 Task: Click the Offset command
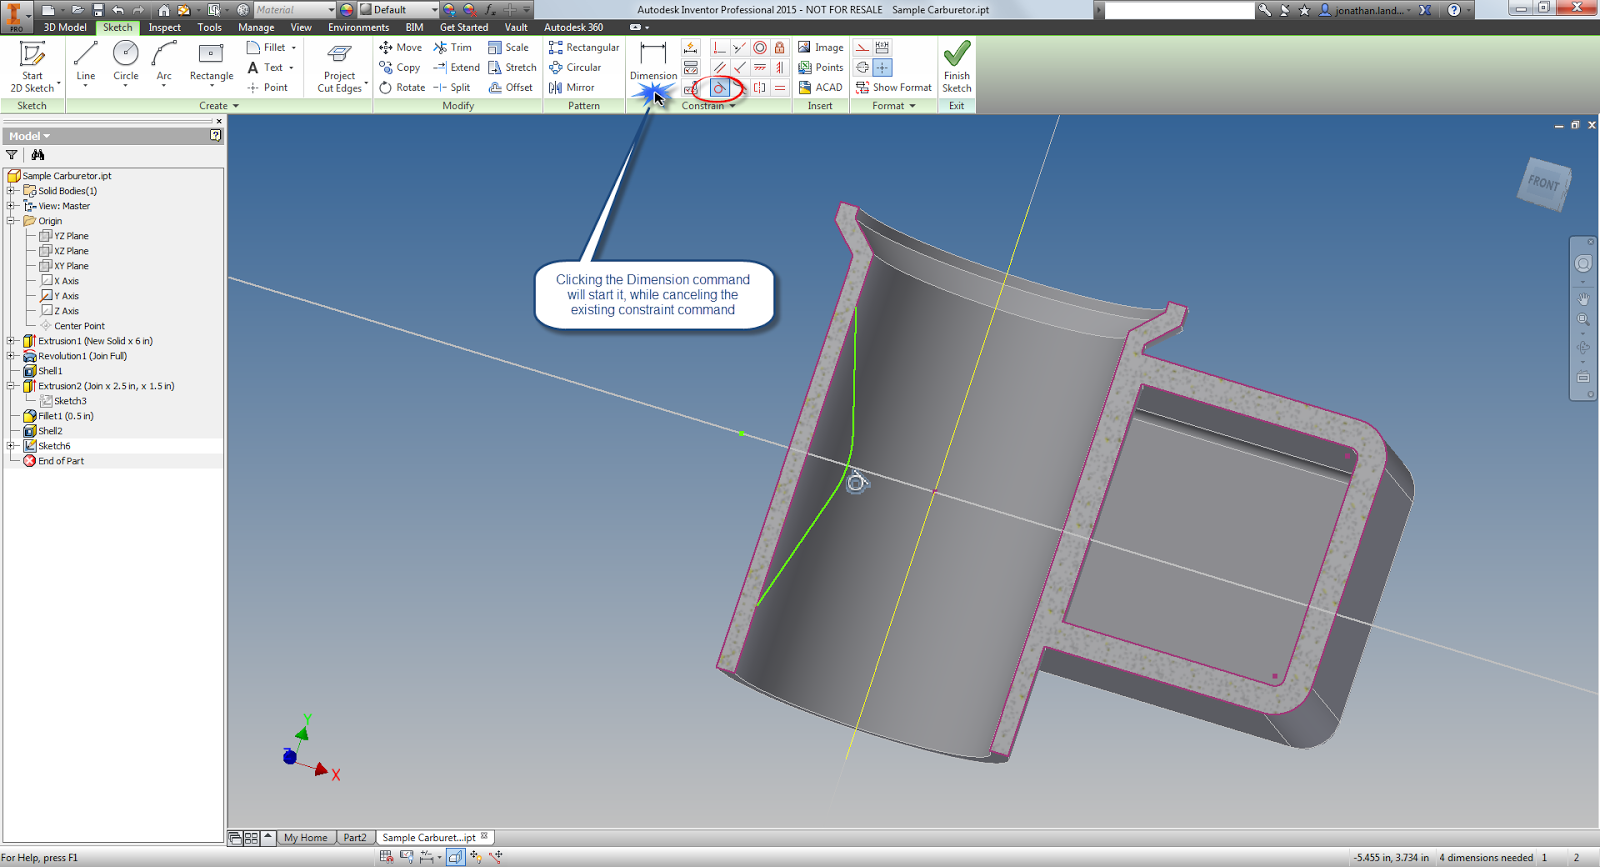510,87
